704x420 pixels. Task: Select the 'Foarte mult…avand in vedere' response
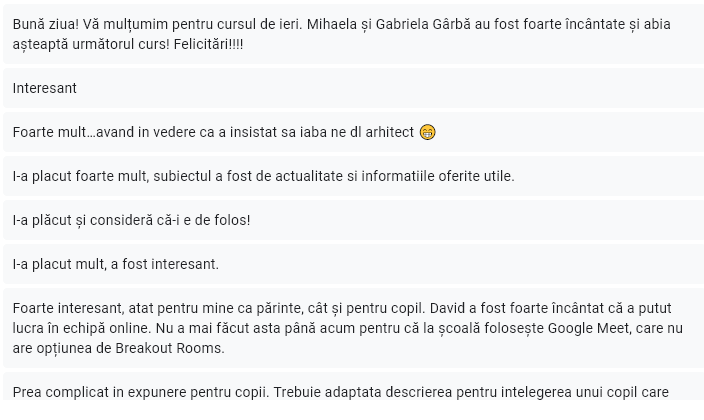[353, 132]
